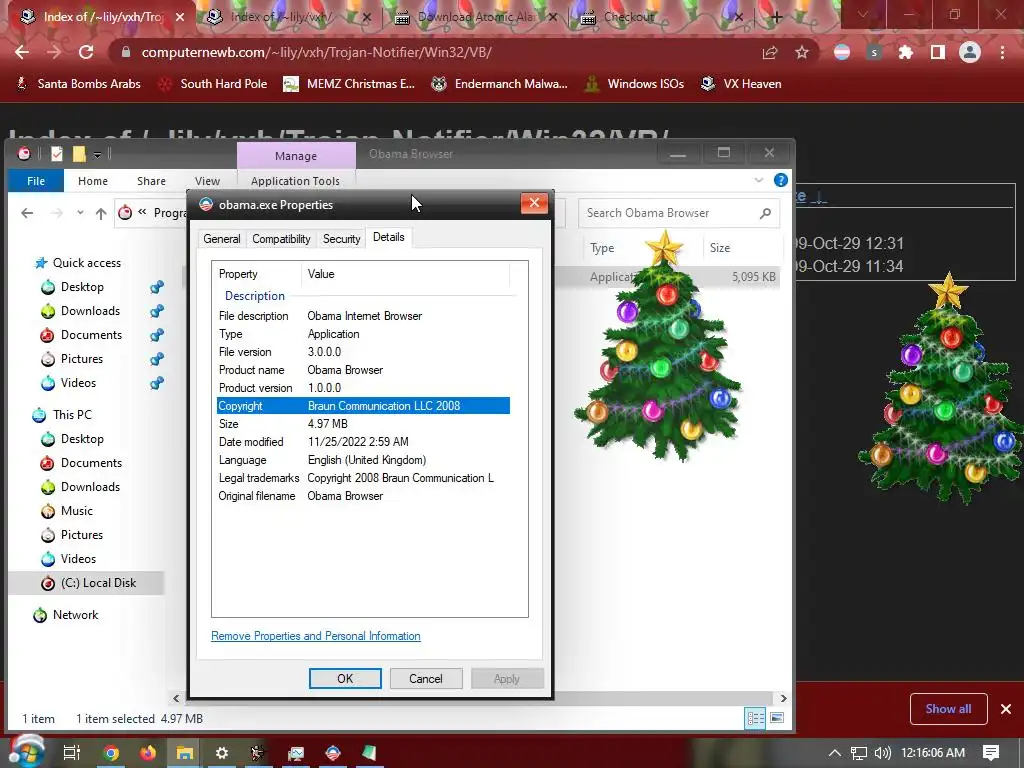Switch Explorer to large icons view
This screenshot has height=768, width=1024.
pos(776,718)
